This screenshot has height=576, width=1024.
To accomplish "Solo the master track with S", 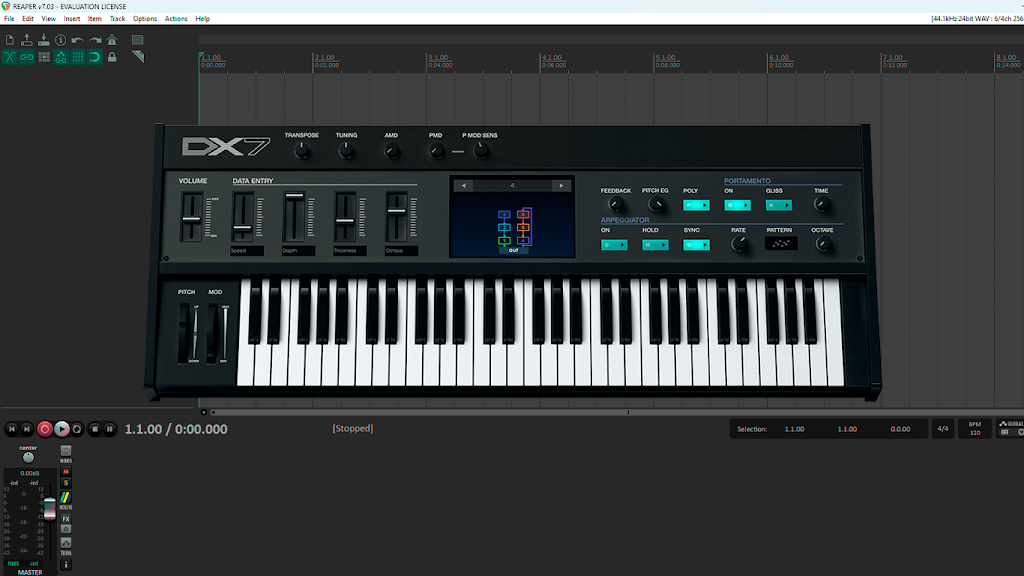I will pyautogui.click(x=66, y=483).
